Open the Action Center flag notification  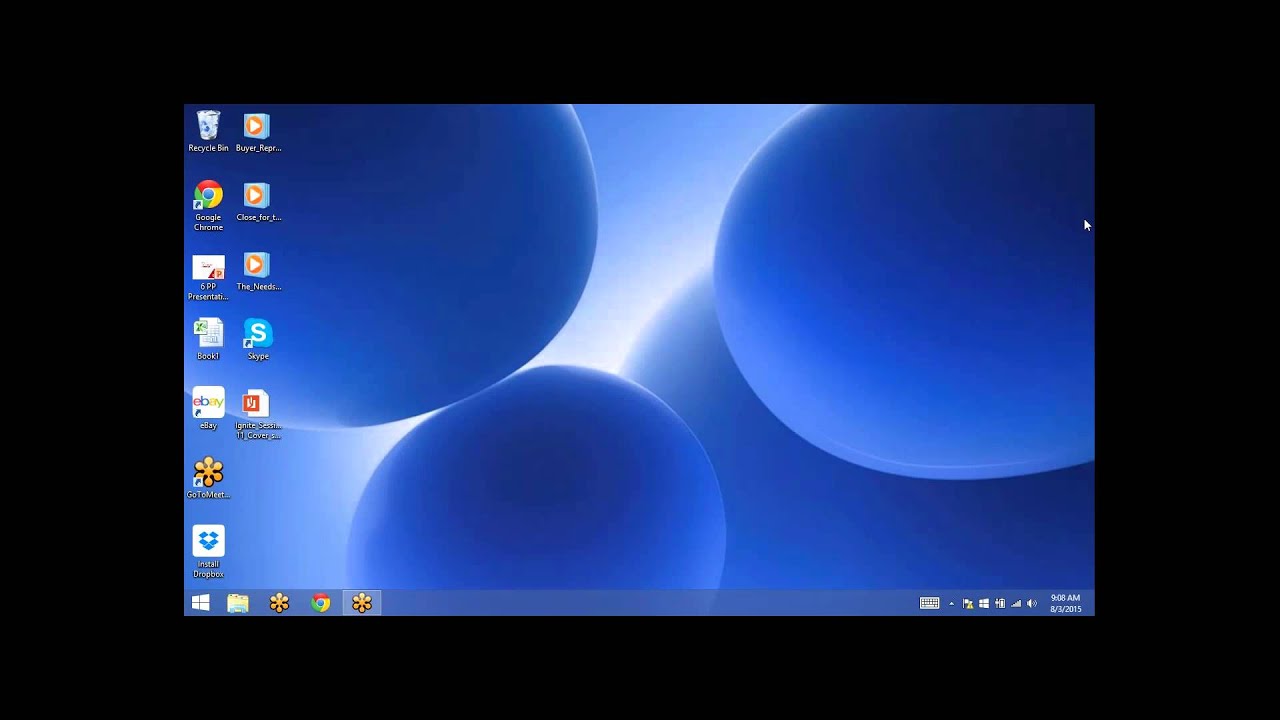968,603
